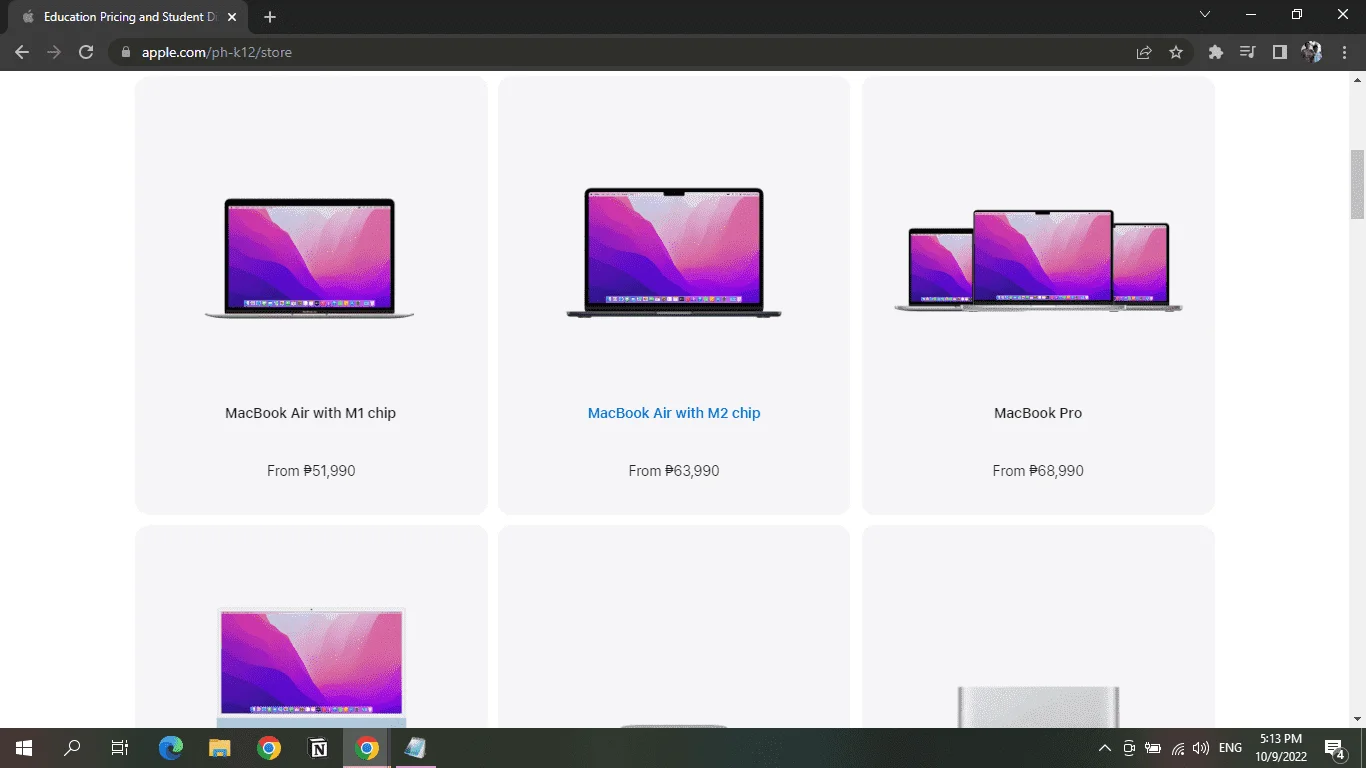Screen dimensions: 1366x768
Task: Open the media controls music icon
Action: pos(1248,52)
